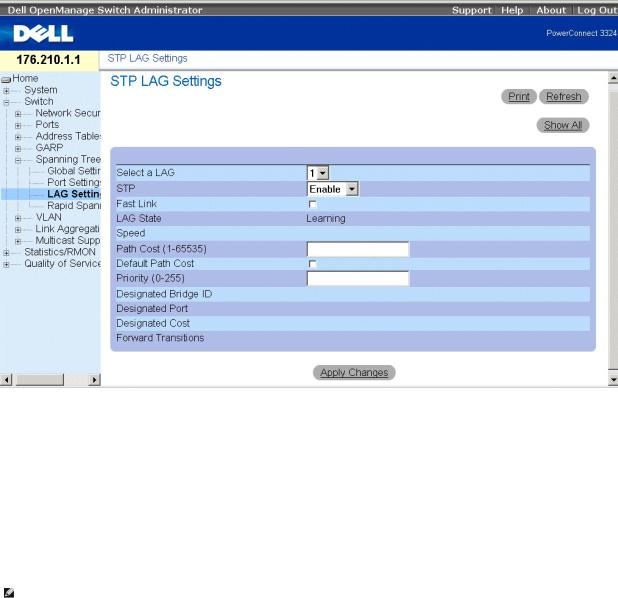618x598 pixels.
Task: Click the page scroll down arrow
Action: [613, 380]
